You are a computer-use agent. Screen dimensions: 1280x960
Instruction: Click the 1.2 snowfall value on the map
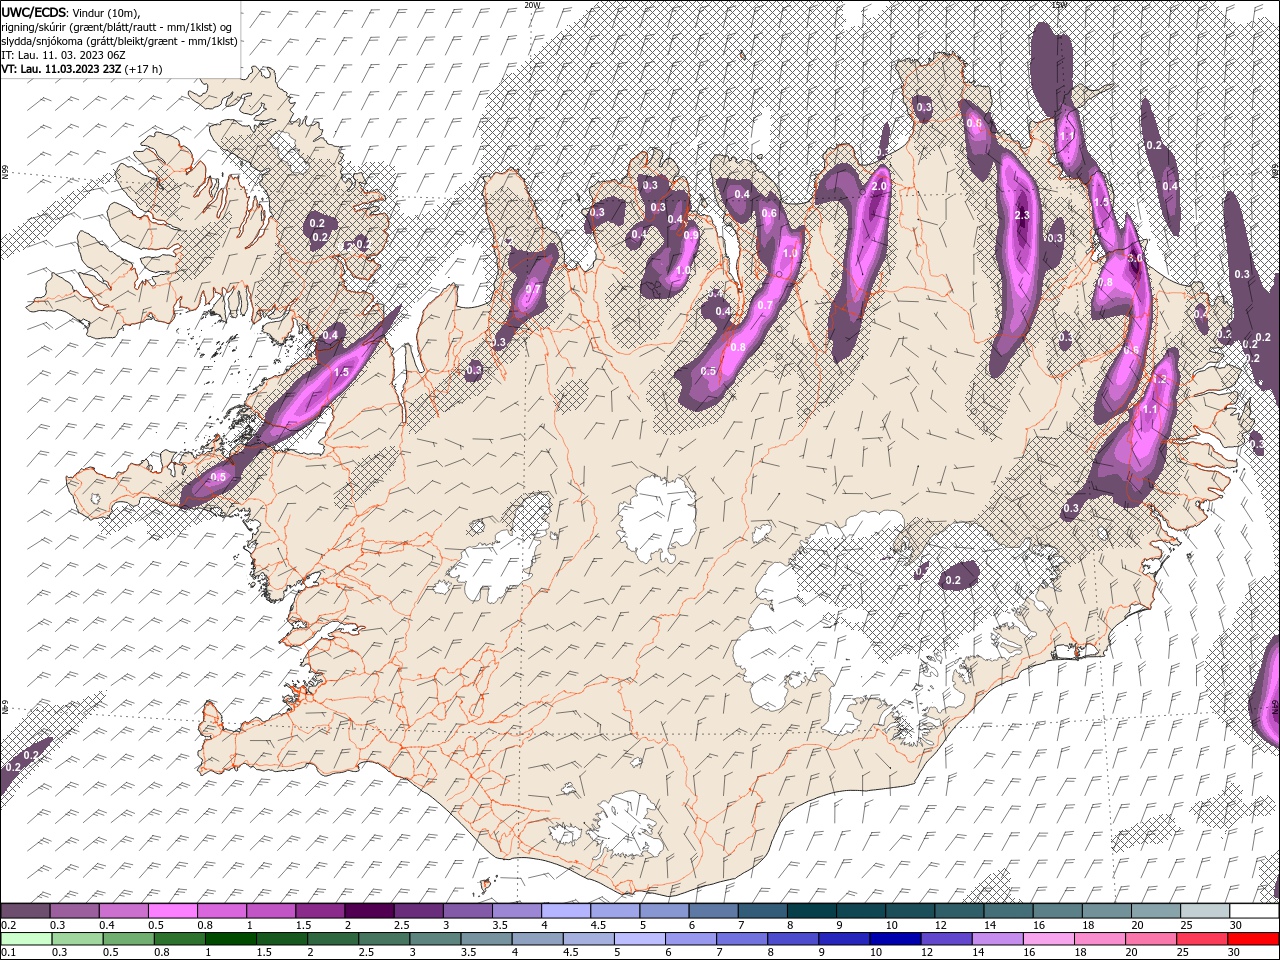pyautogui.click(x=1160, y=380)
